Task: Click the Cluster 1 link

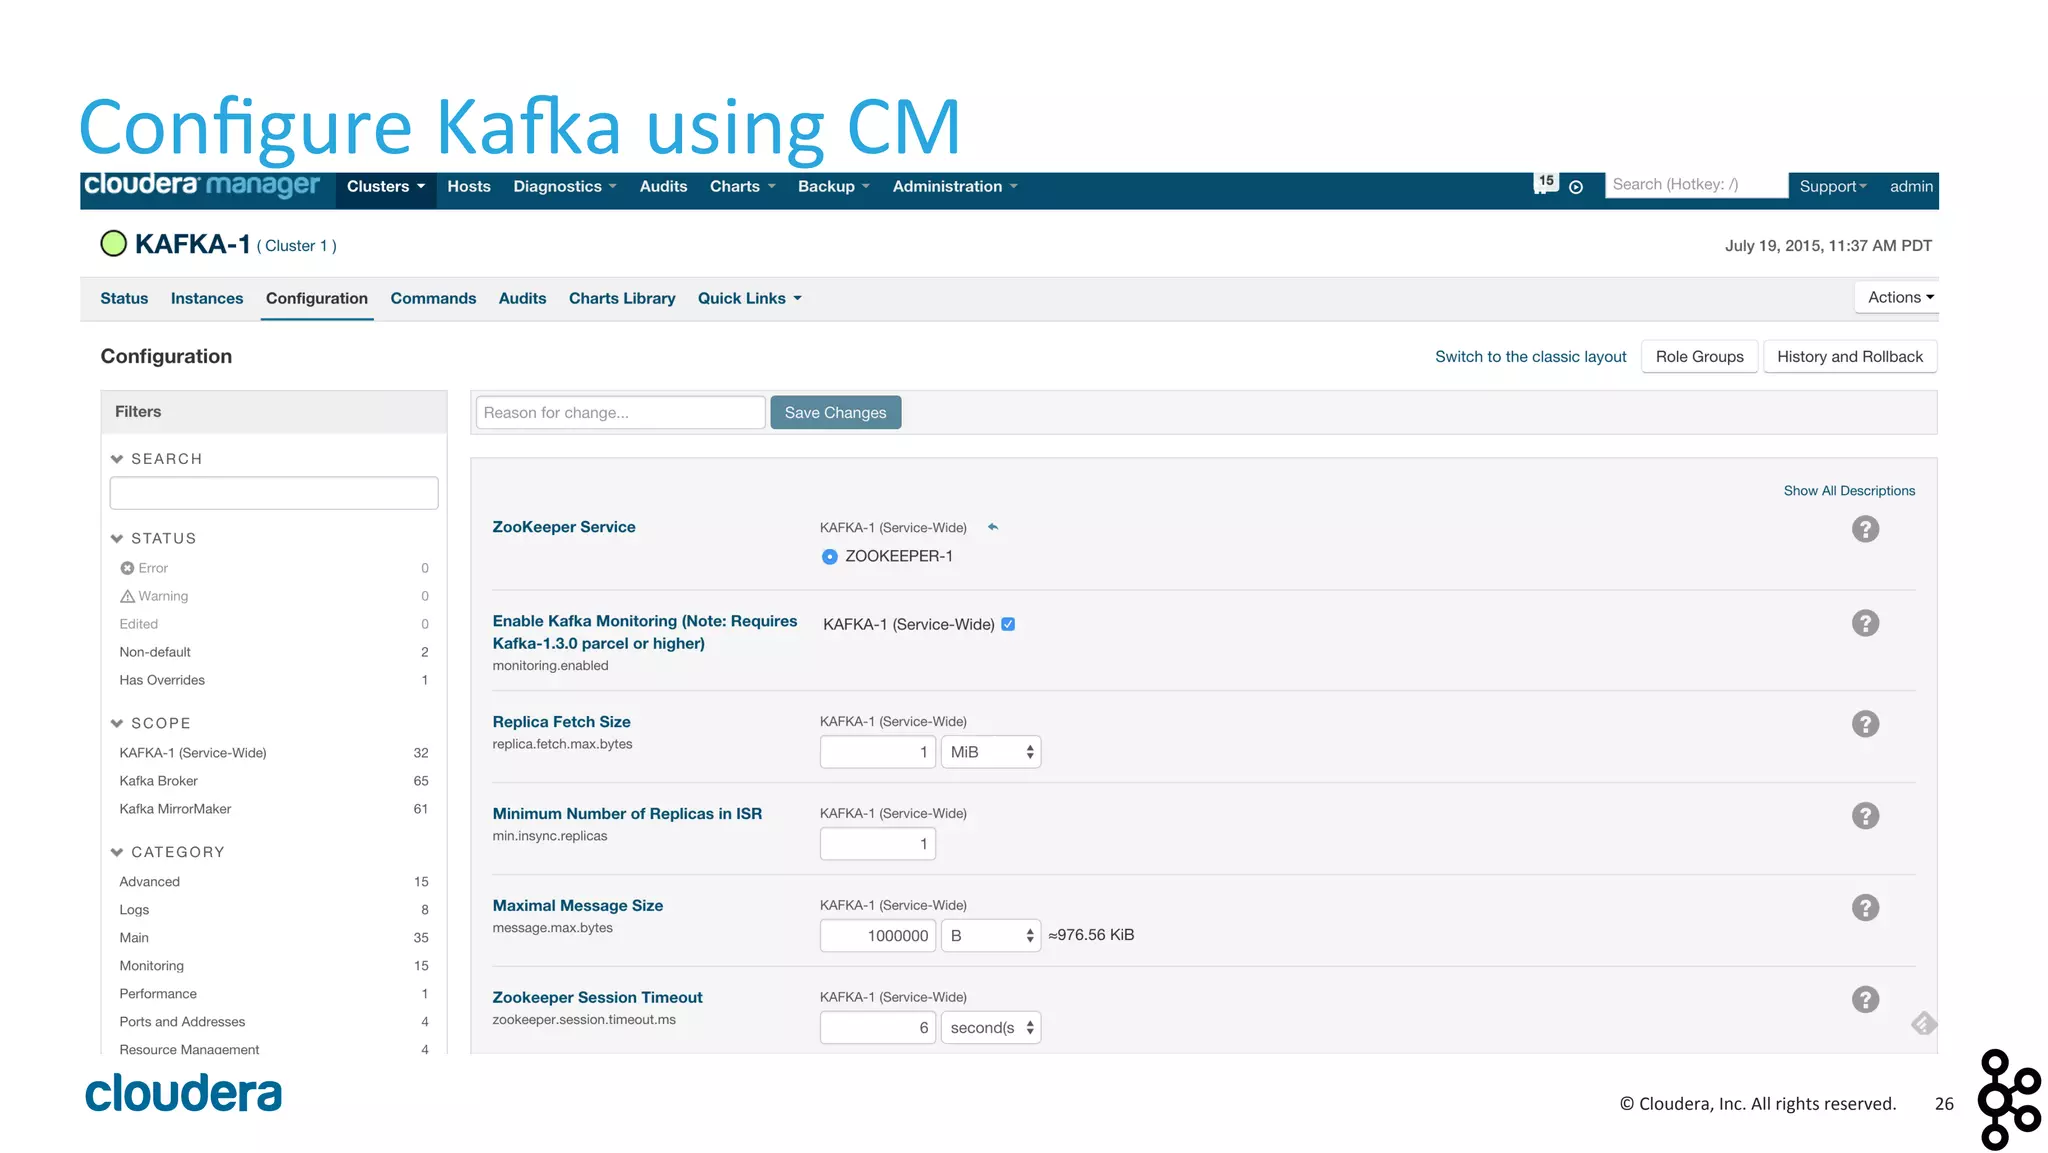Action: pyautogui.click(x=295, y=246)
